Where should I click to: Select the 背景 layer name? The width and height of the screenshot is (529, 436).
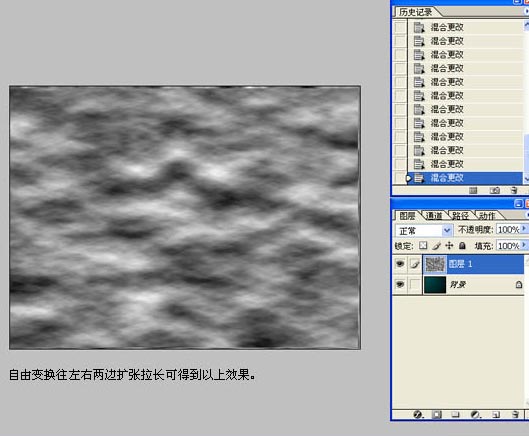pos(458,285)
